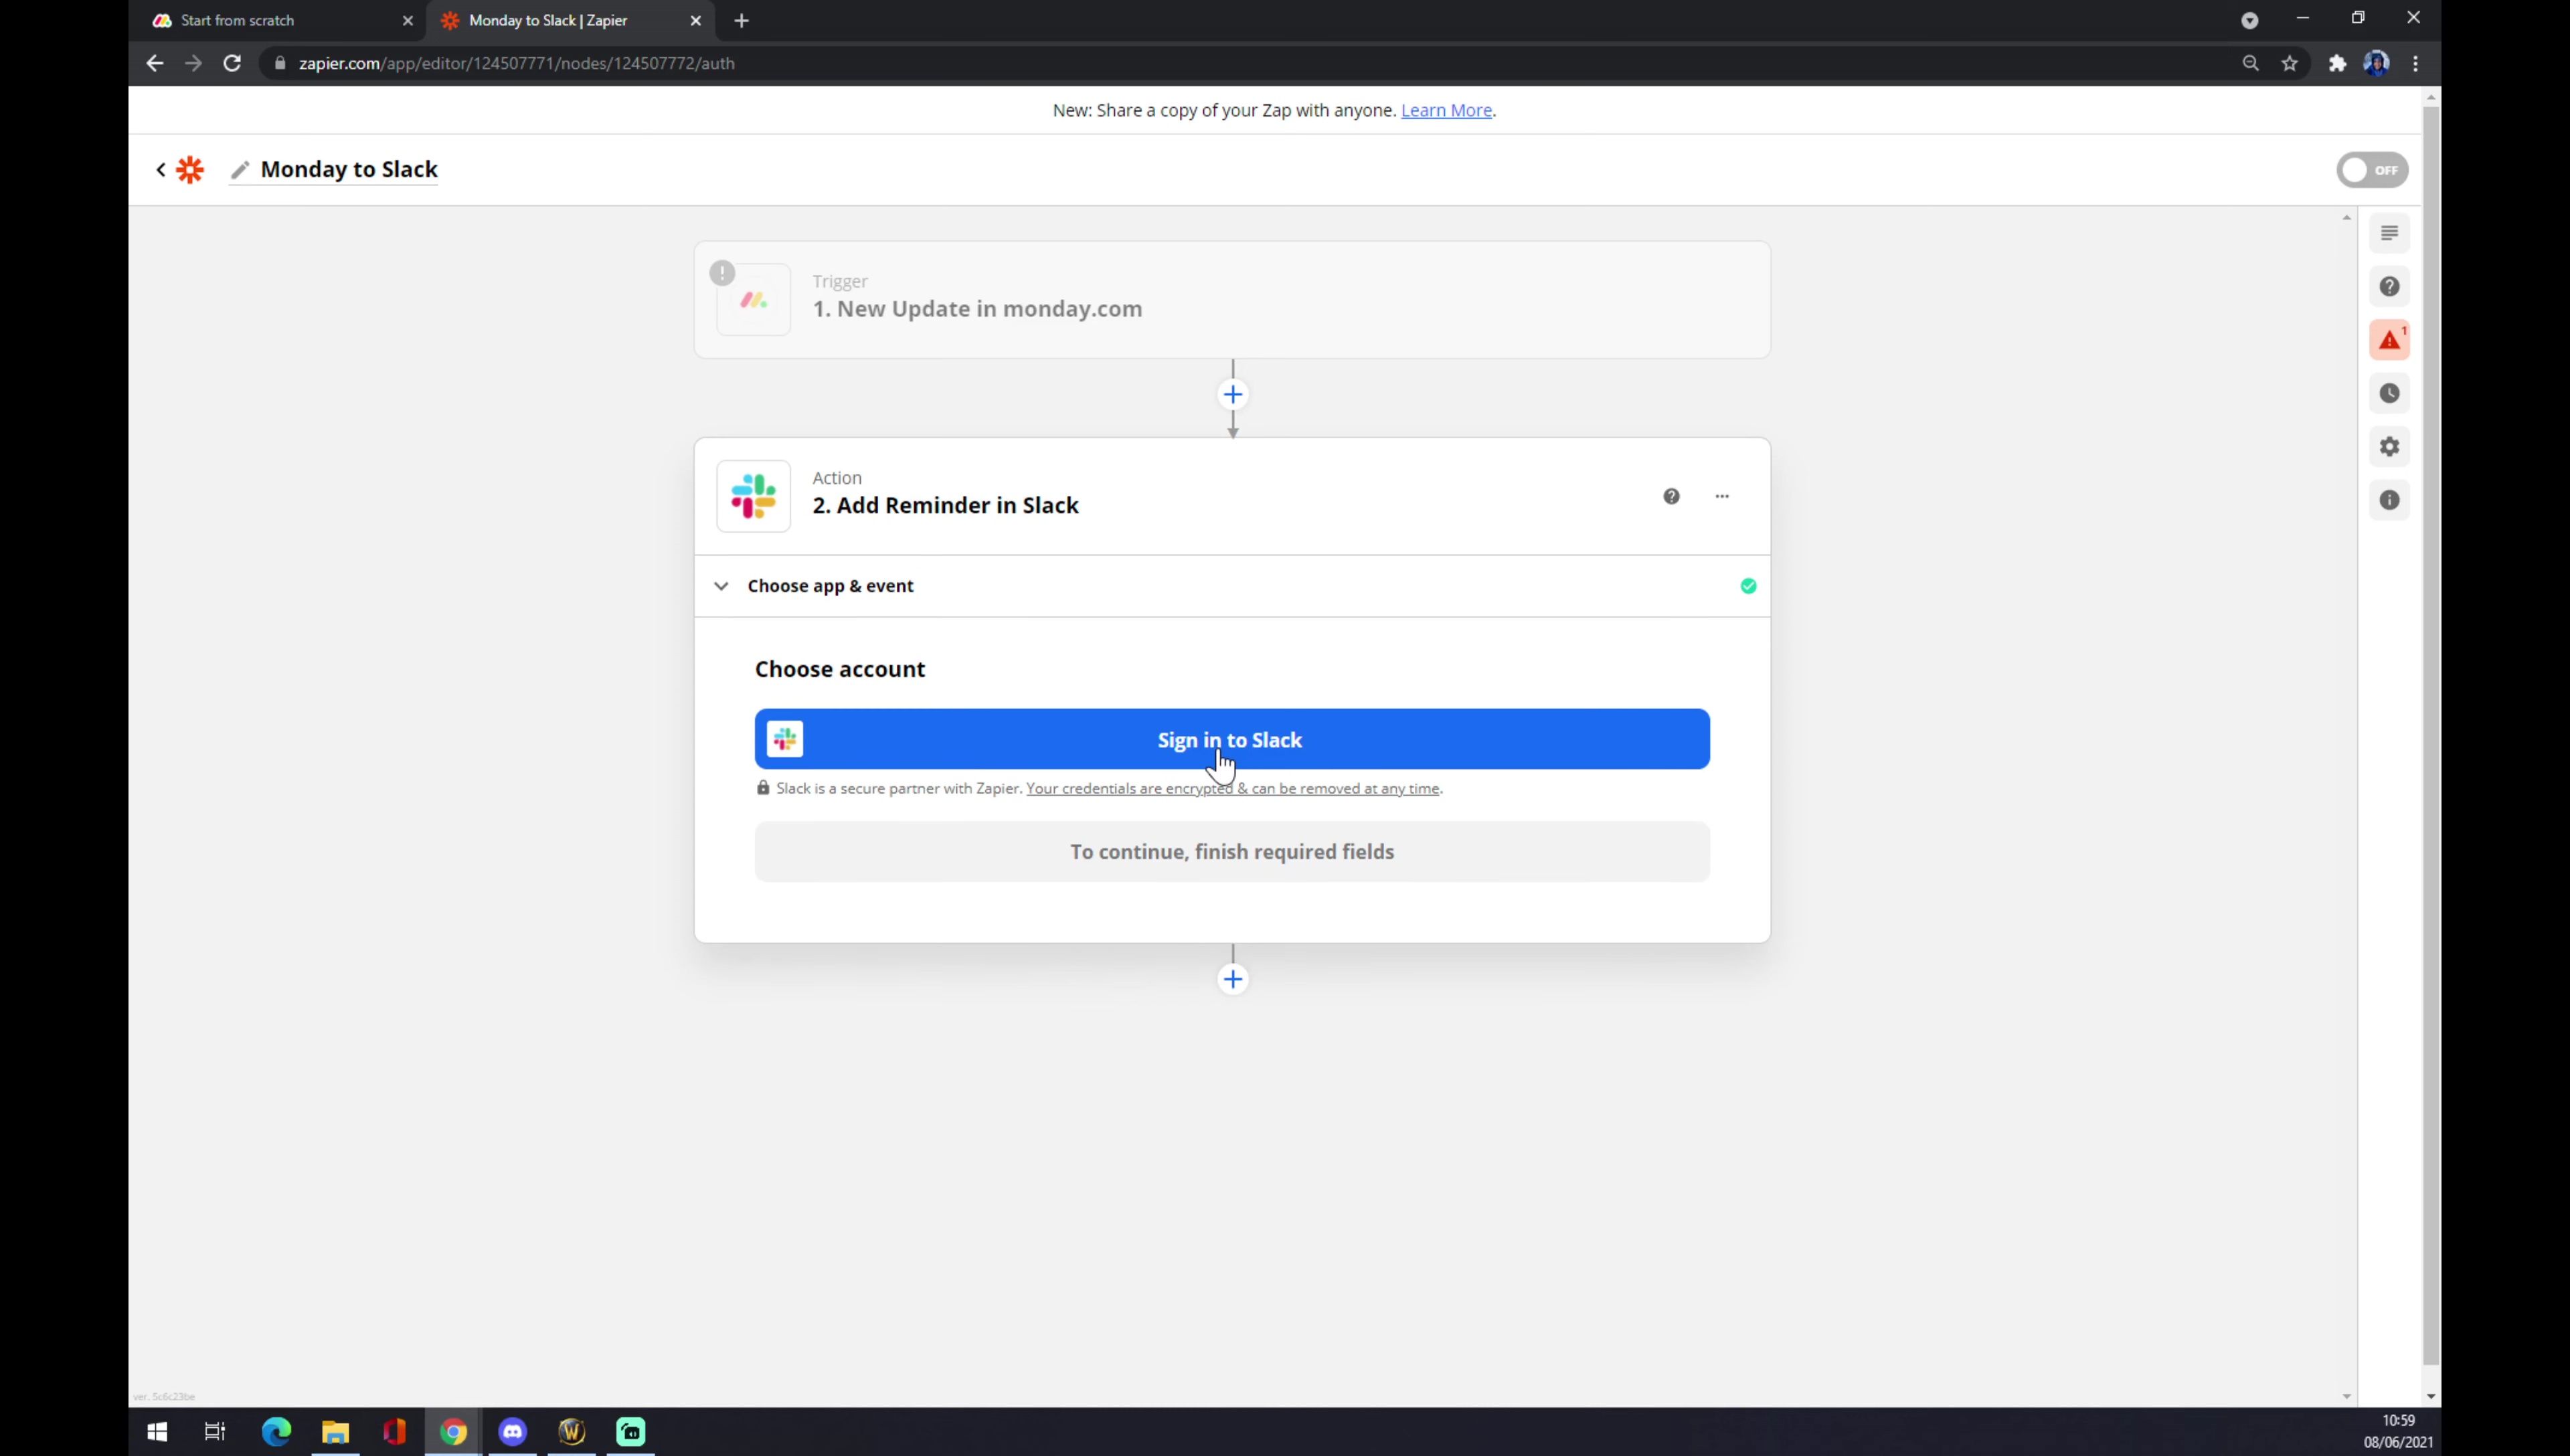Open the Zap history clock icon
The height and width of the screenshot is (1456, 2570).
[x=2389, y=393]
